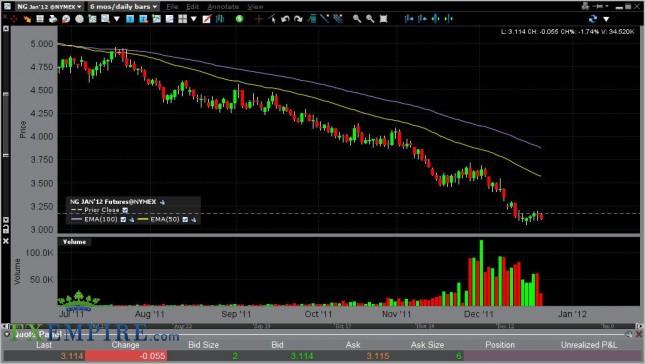Viewport: 645px width, 364px height.
Task: Click the four-pane layout icon
Action: click(x=183, y=19)
